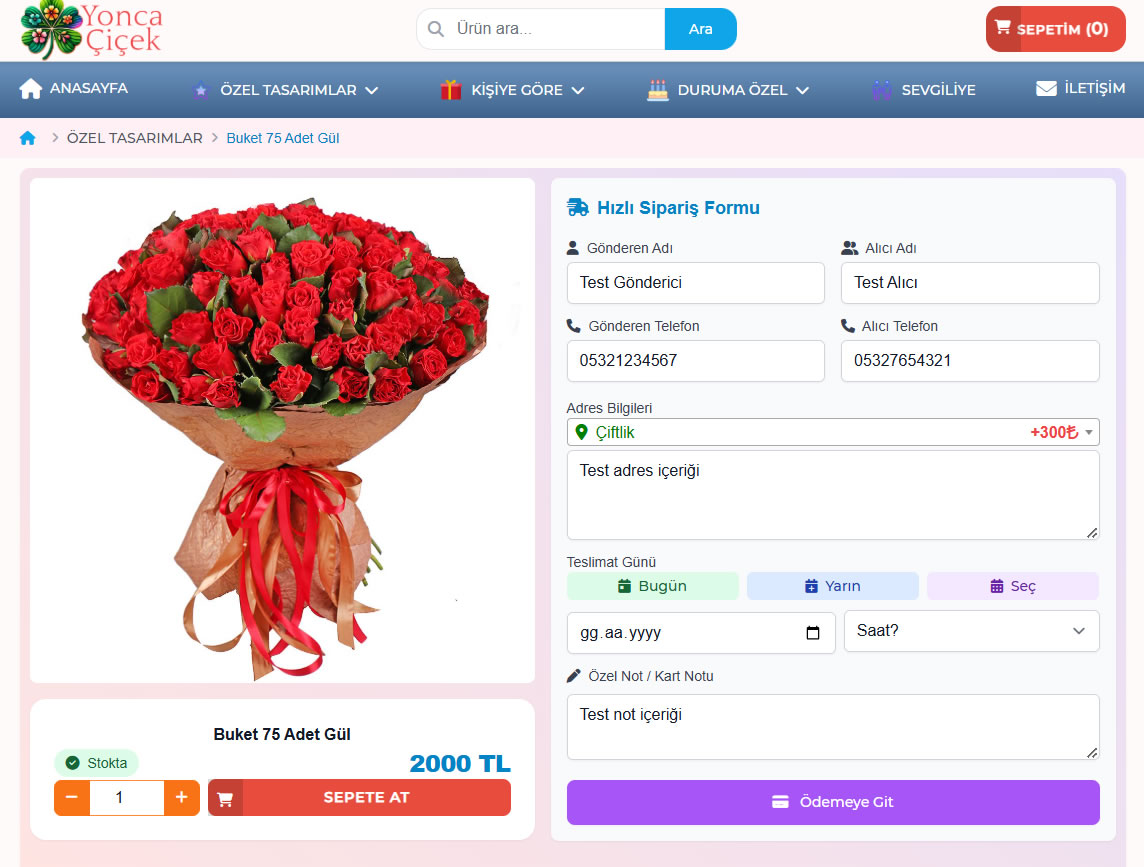1144x867 pixels.
Task: Increase quantity with the plus button
Action: click(181, 798)
